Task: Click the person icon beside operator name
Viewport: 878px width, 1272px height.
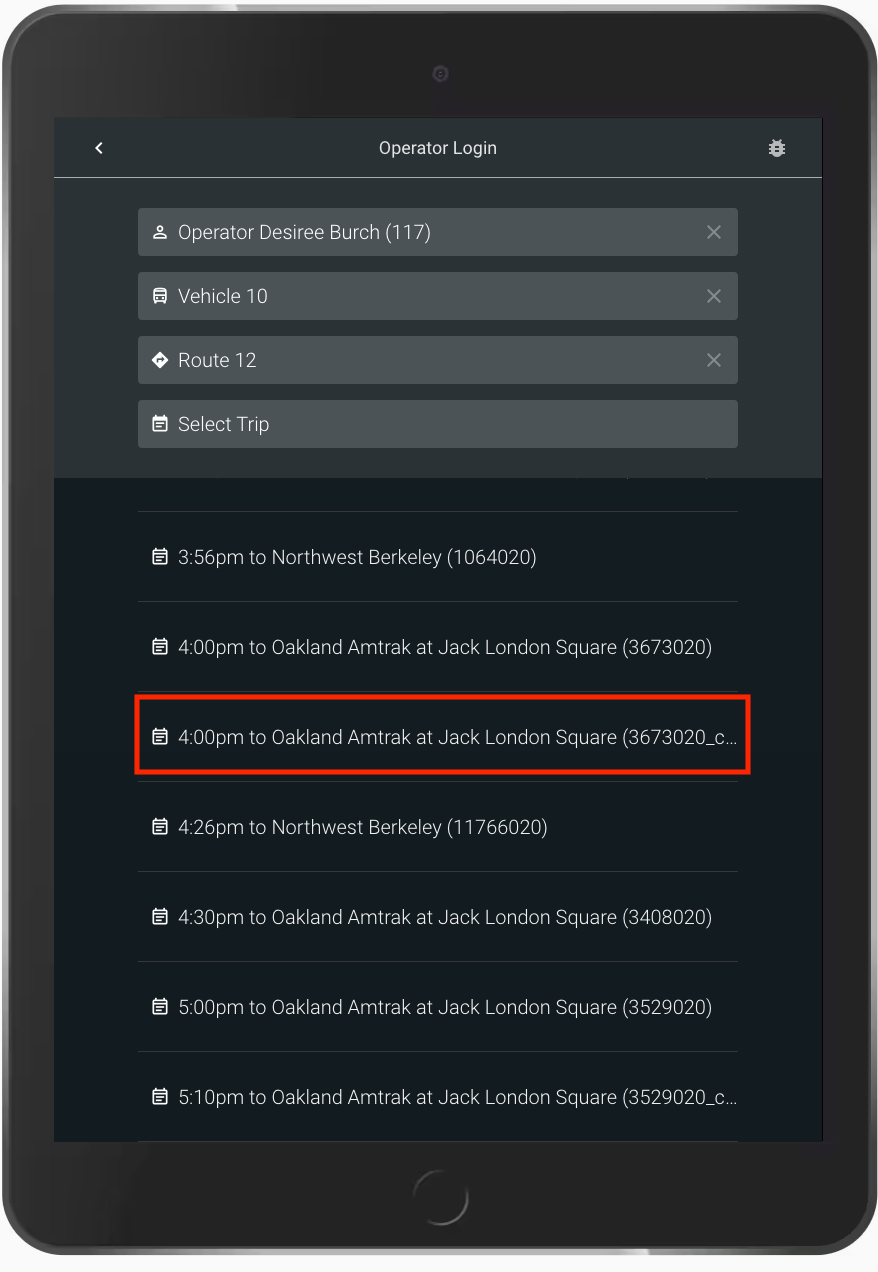Action: [x=159, y=232]
